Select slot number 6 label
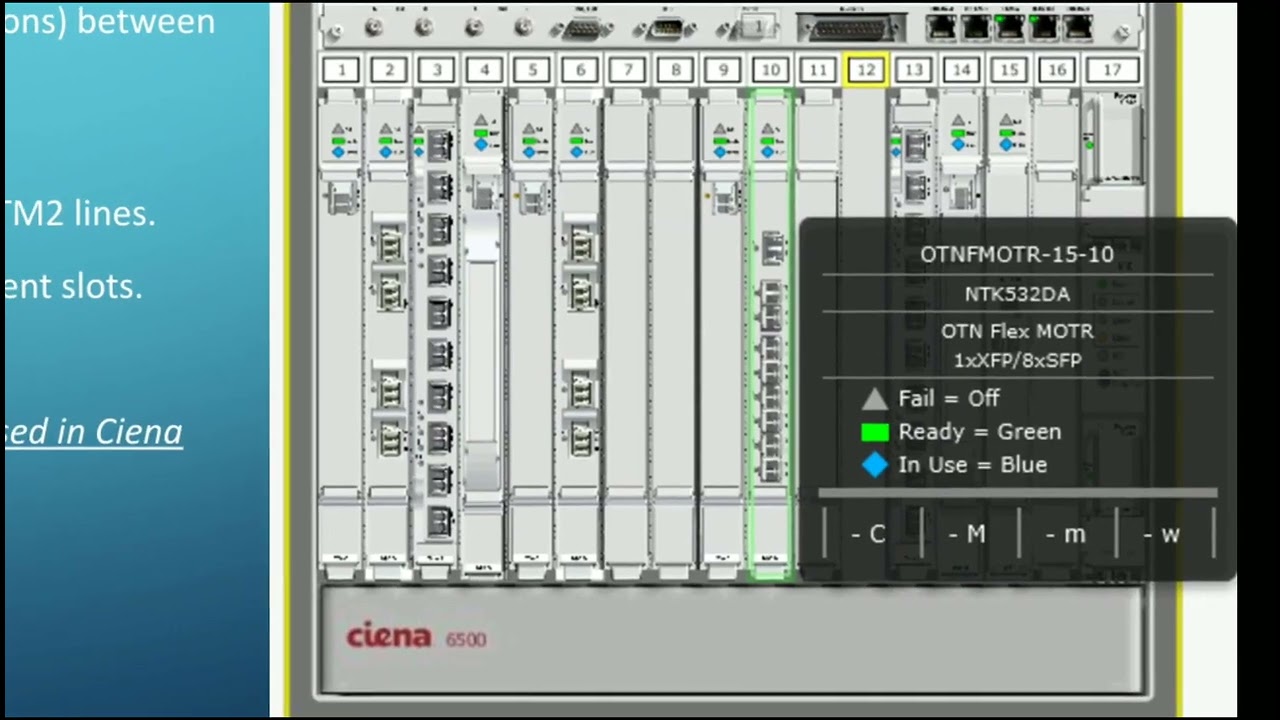The image size is (1280, 720). (580, 70)
